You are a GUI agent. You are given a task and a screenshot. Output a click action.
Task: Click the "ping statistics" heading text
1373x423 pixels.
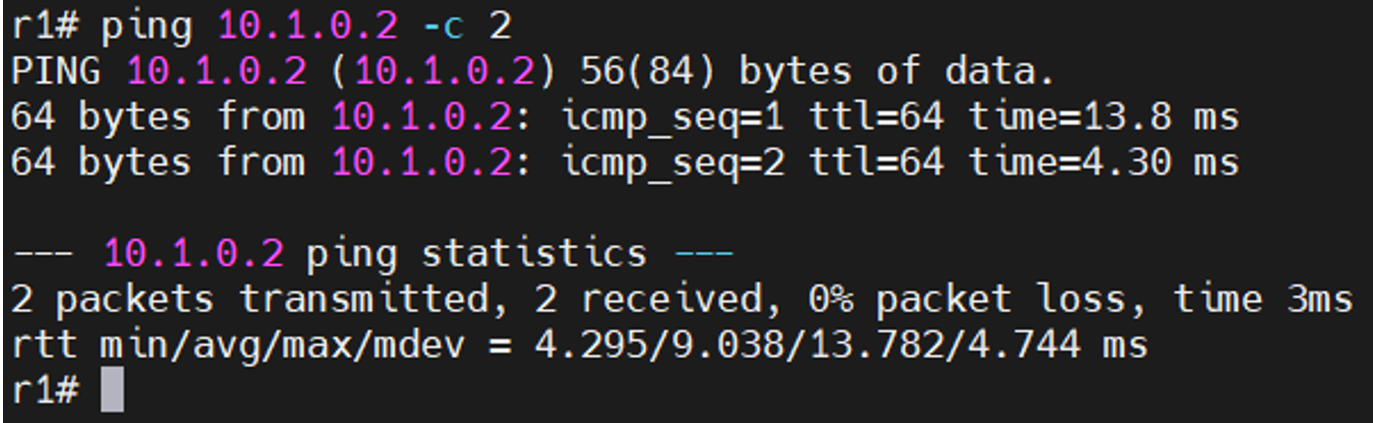pyautogui.click(x=476, y=254)
